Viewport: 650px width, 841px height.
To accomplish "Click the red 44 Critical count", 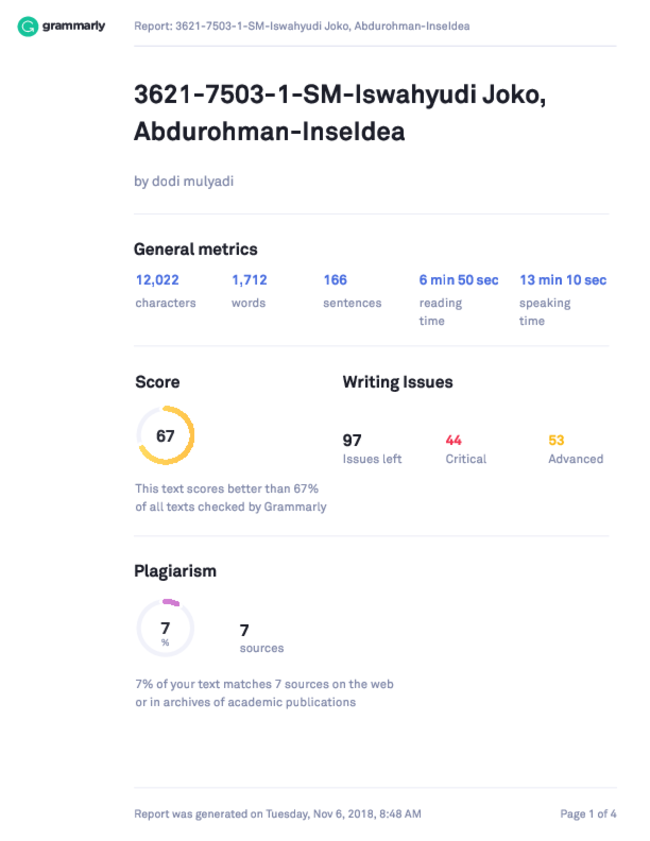I will point(453,440).
